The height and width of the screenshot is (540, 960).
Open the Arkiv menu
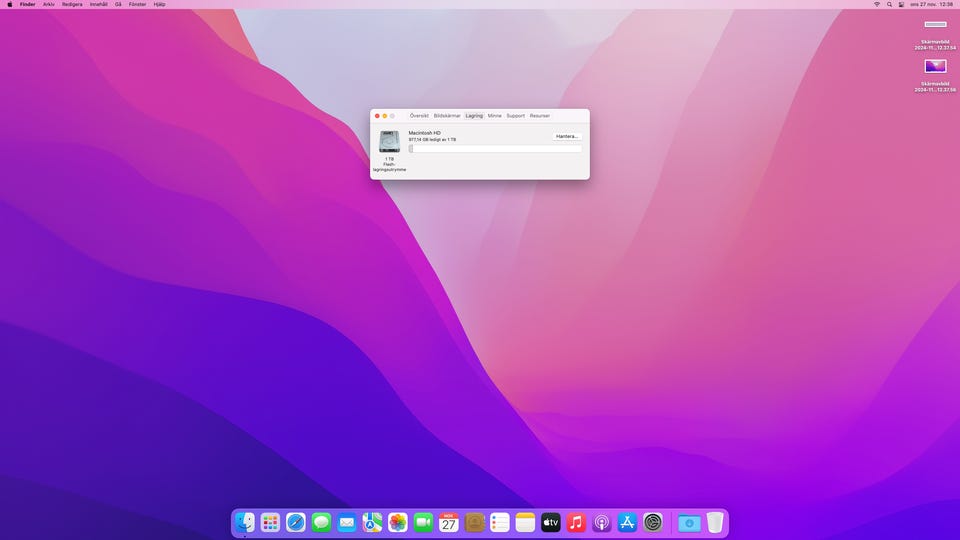(x=48, y=4)
